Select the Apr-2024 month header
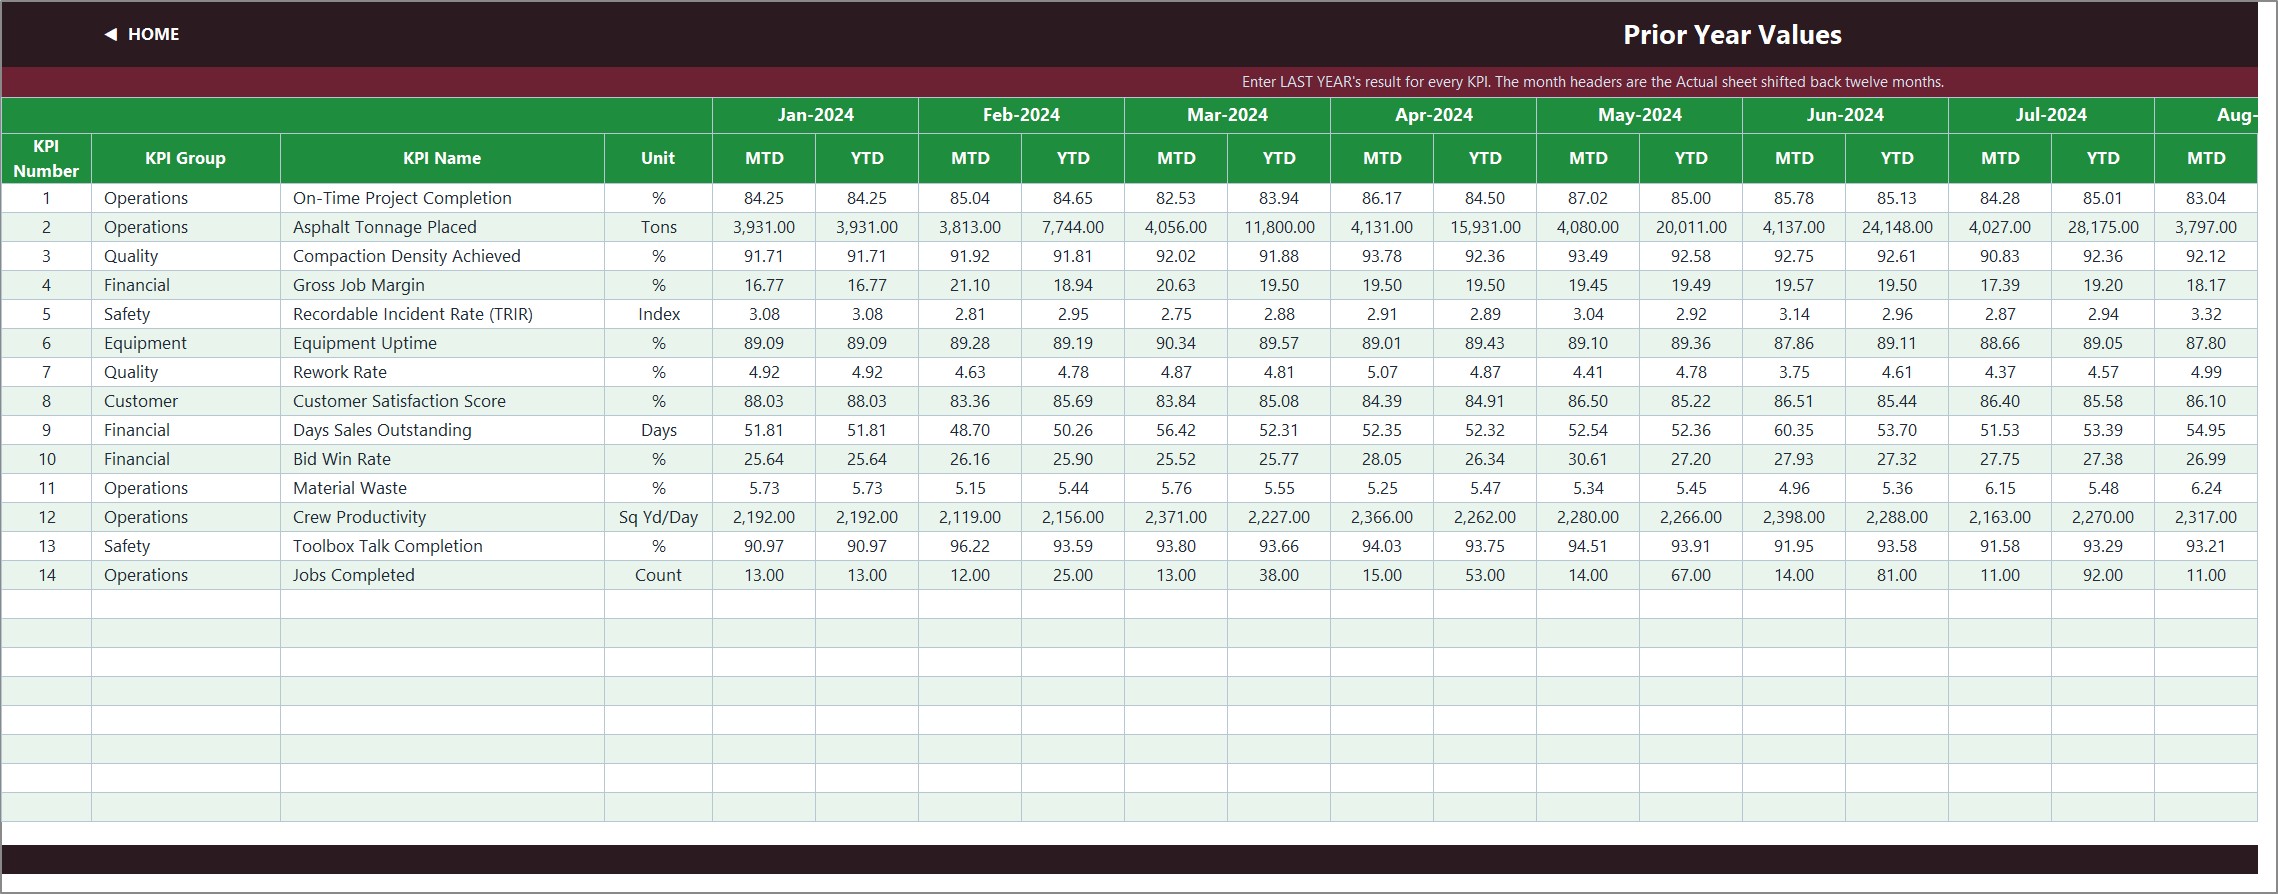This screenshot has width=2278, height=894. tap(1433, 115)
